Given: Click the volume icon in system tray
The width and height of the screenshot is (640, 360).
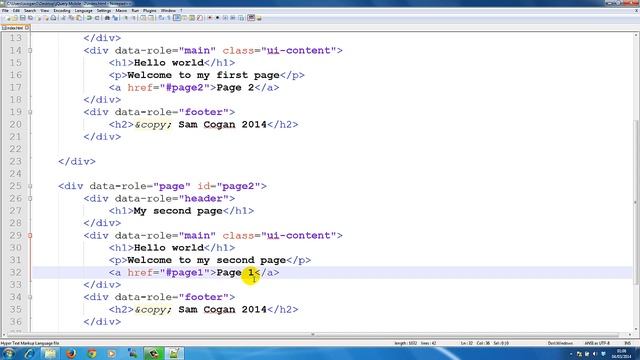Looking at the screenshot, I should [595, 354].
